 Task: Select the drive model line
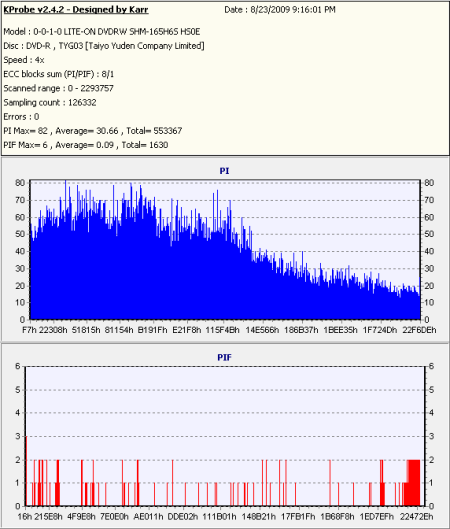102,32
